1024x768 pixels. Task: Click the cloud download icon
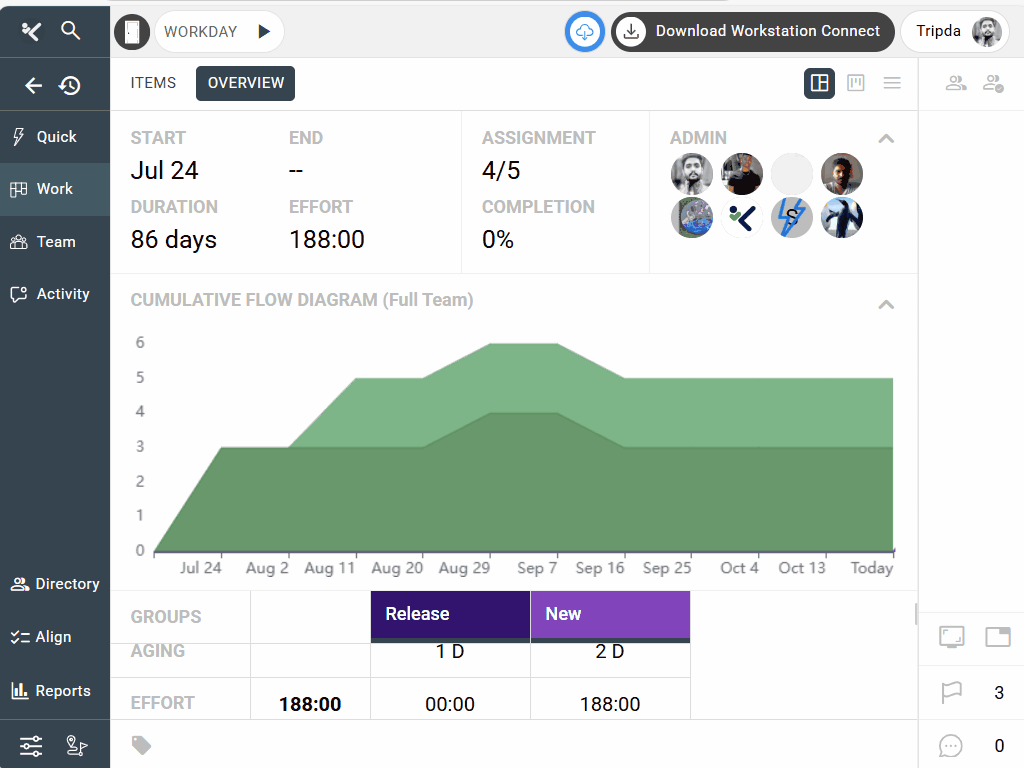(585, 32)
